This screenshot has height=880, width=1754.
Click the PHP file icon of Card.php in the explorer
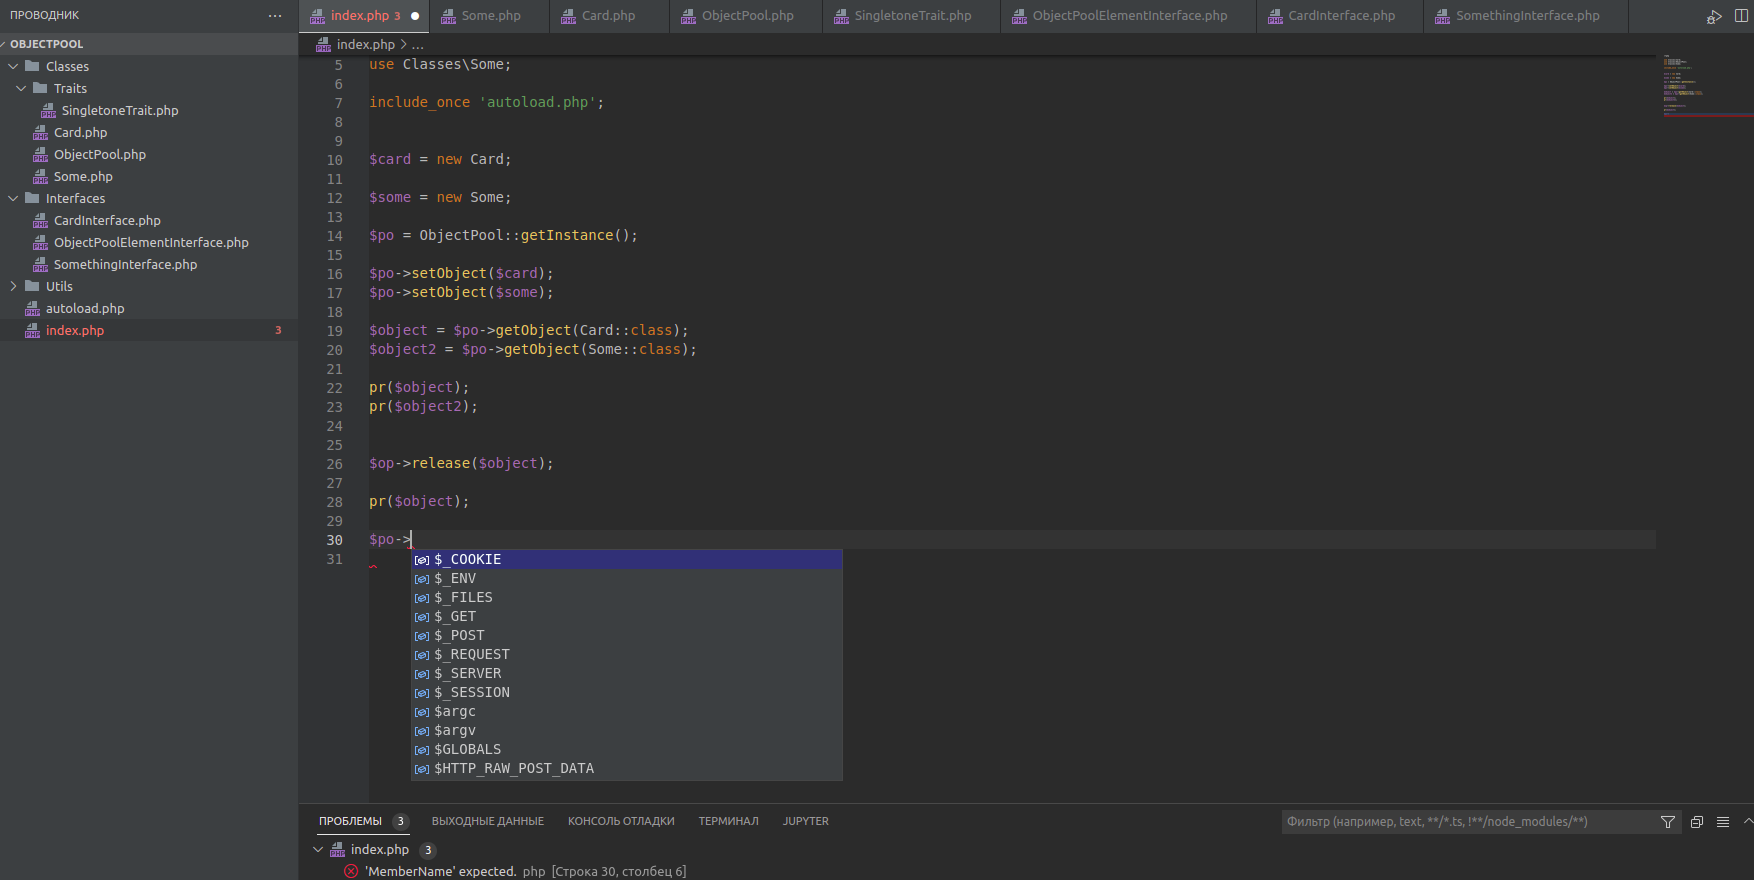click(x=40, y=132)
